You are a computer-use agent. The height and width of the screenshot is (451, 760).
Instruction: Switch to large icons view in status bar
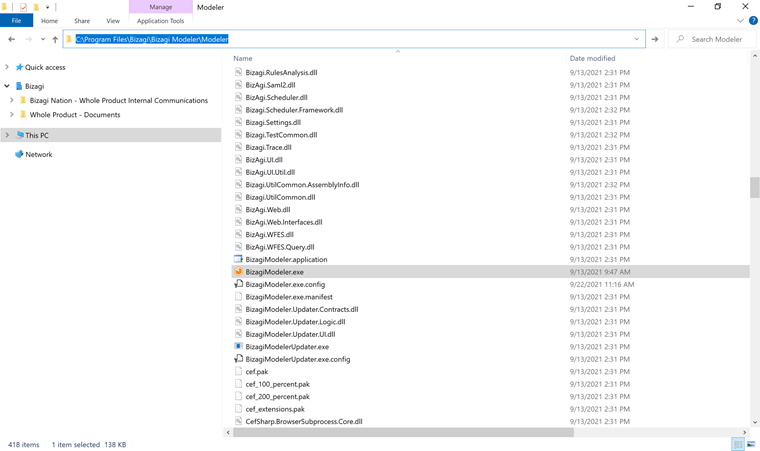coord(751,444)
